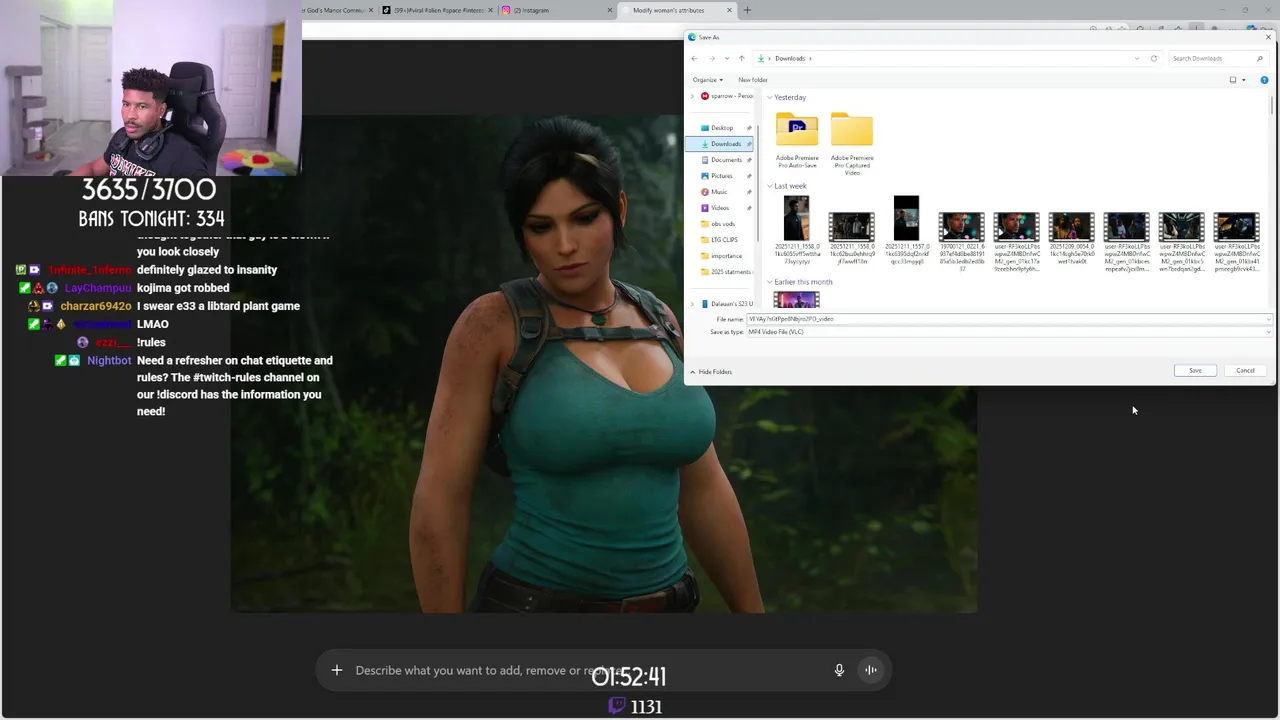Screen dimensions: 1280x720
Task: Refresh the Downloads folder view
Action: (1154, 58)
